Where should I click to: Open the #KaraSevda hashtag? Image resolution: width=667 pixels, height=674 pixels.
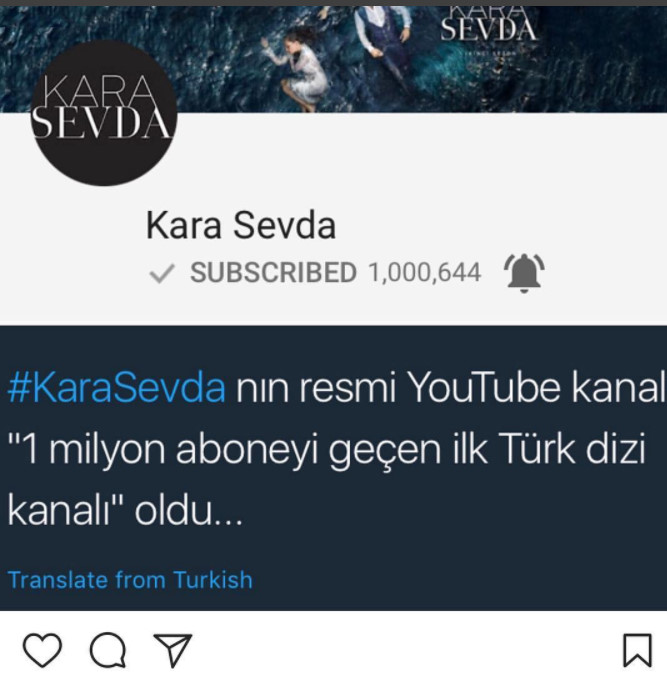point(116,387)
